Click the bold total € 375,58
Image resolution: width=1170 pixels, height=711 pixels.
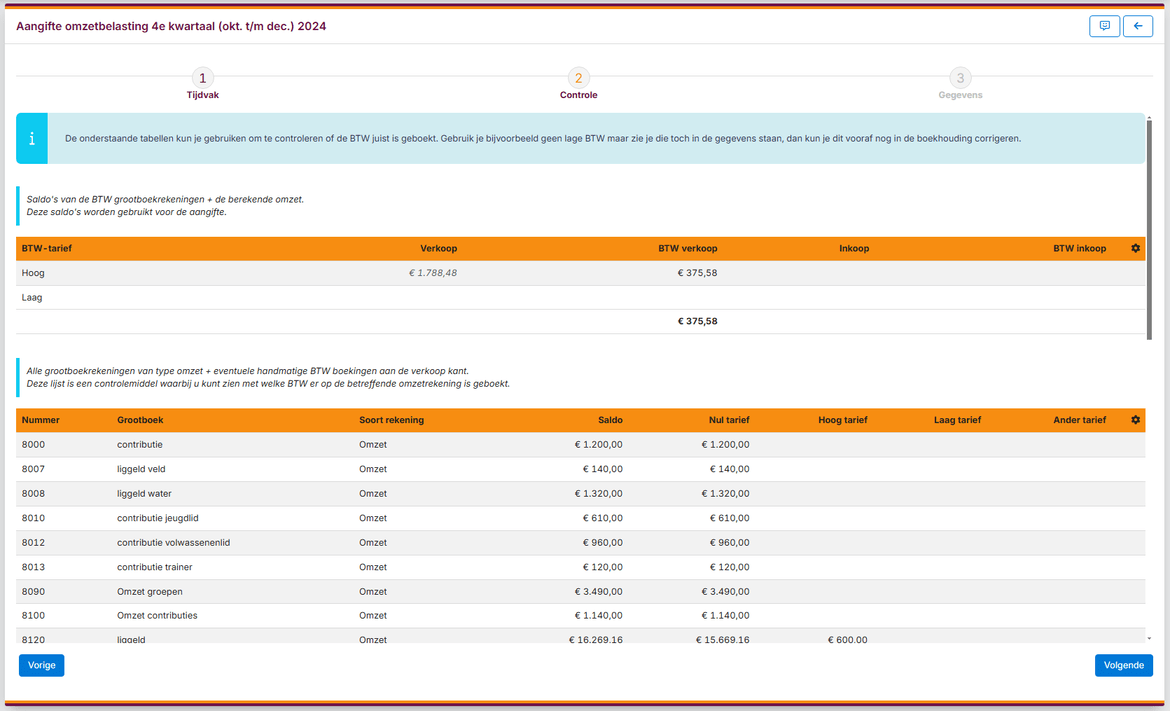click(697, 322)
